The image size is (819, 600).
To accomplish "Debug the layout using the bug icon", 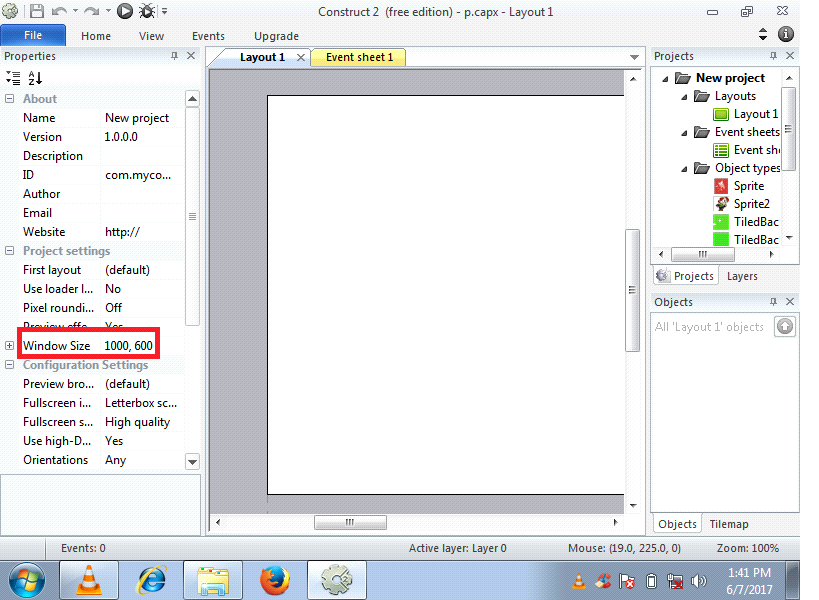I will click(147, 11).
